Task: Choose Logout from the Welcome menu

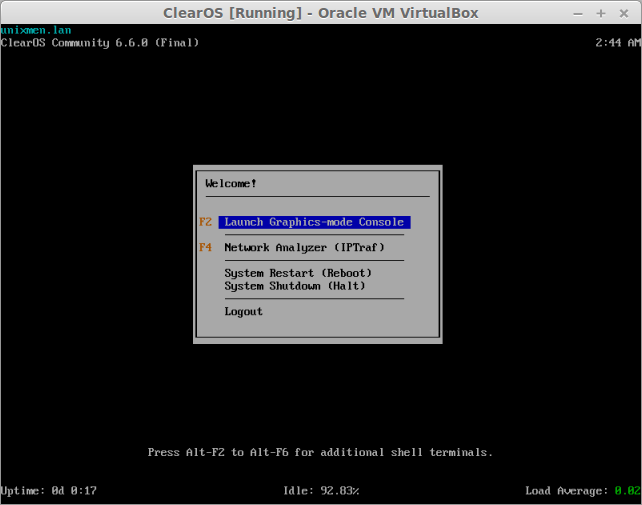Action: click(243, 311)
